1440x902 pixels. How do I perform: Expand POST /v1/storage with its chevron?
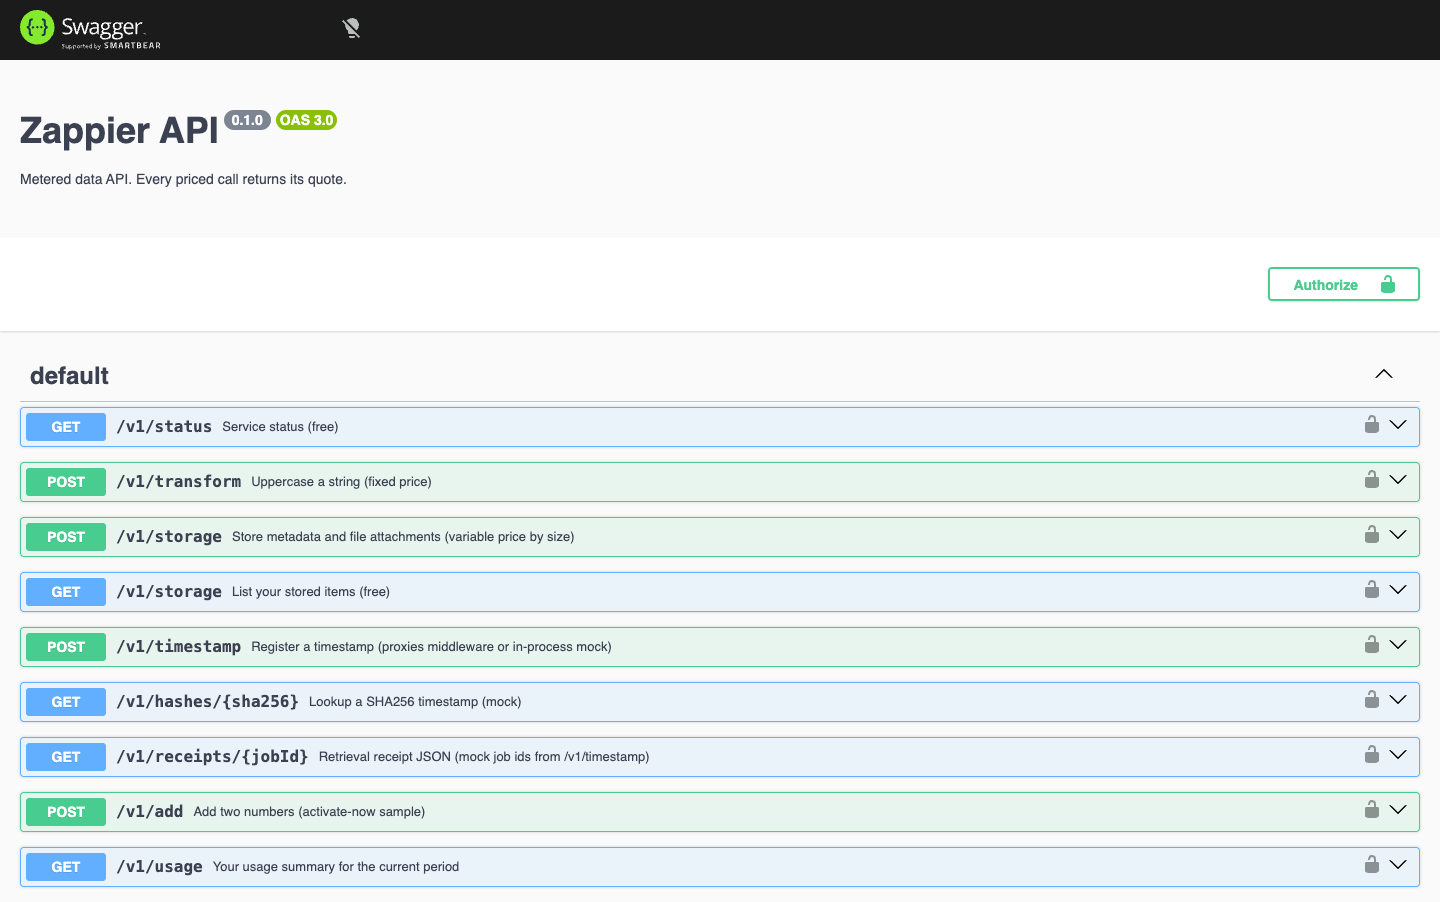pos(1398,535)
